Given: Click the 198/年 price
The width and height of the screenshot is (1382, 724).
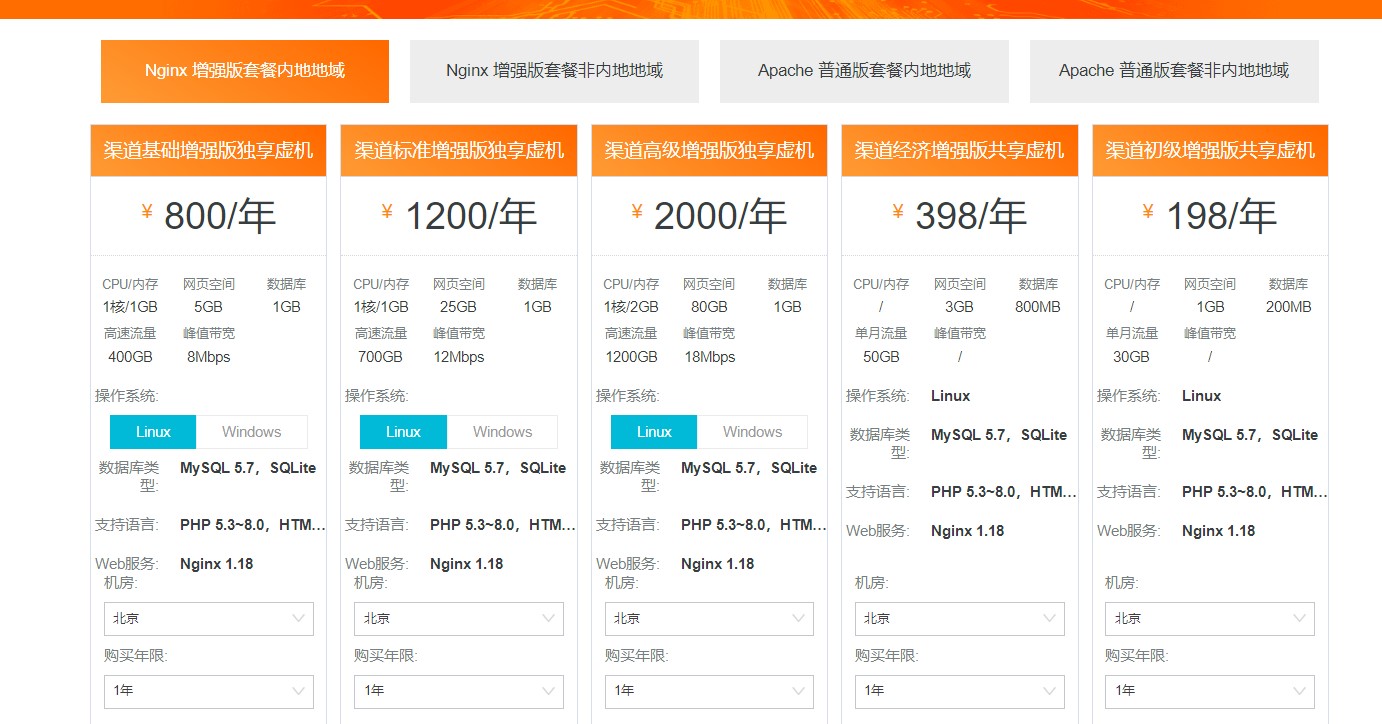Looking at the screenshot, I should pos(1221,216).
